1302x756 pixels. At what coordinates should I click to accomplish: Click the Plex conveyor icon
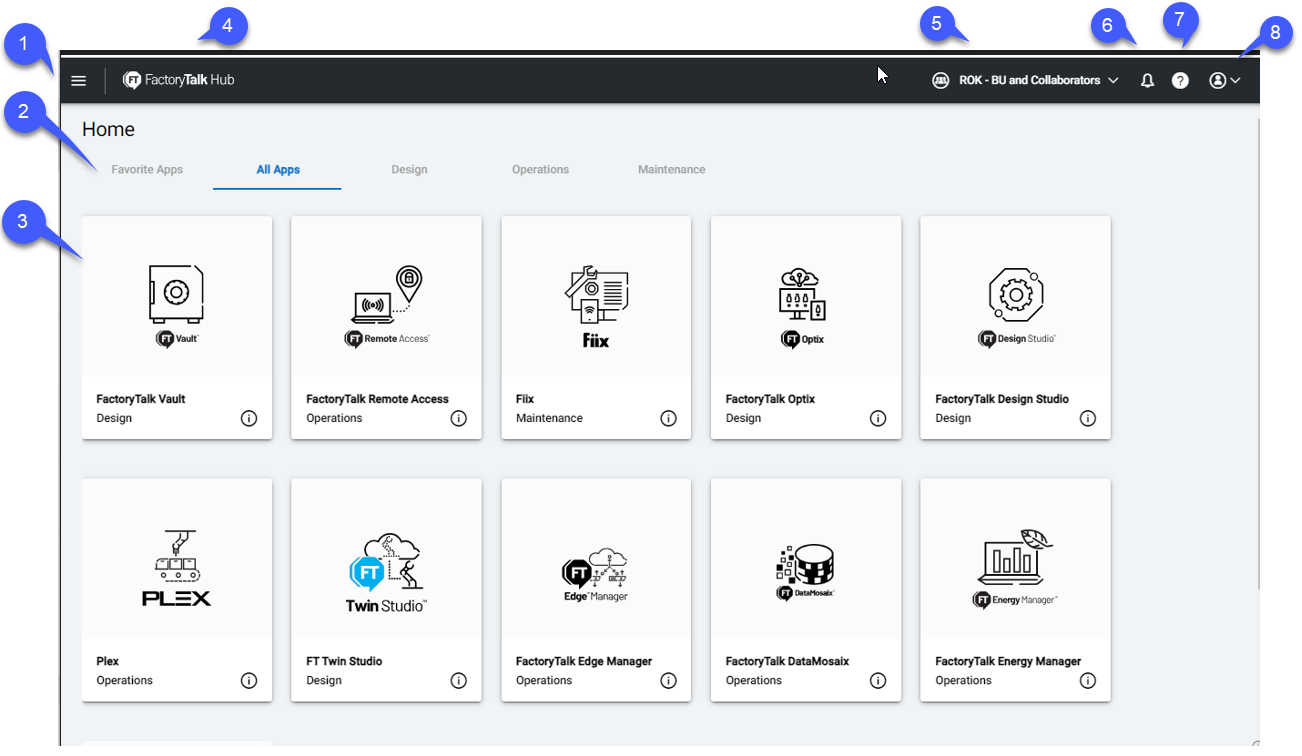pos(177,556)
